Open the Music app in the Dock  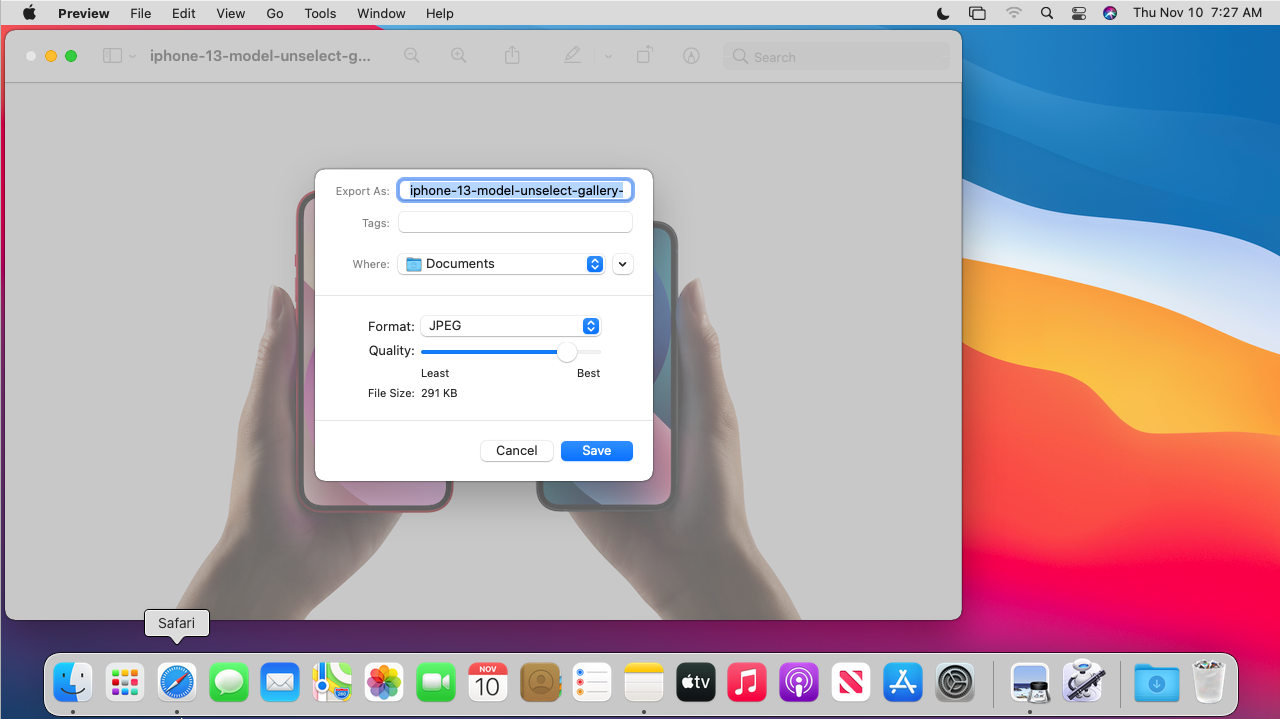[747, 682]
